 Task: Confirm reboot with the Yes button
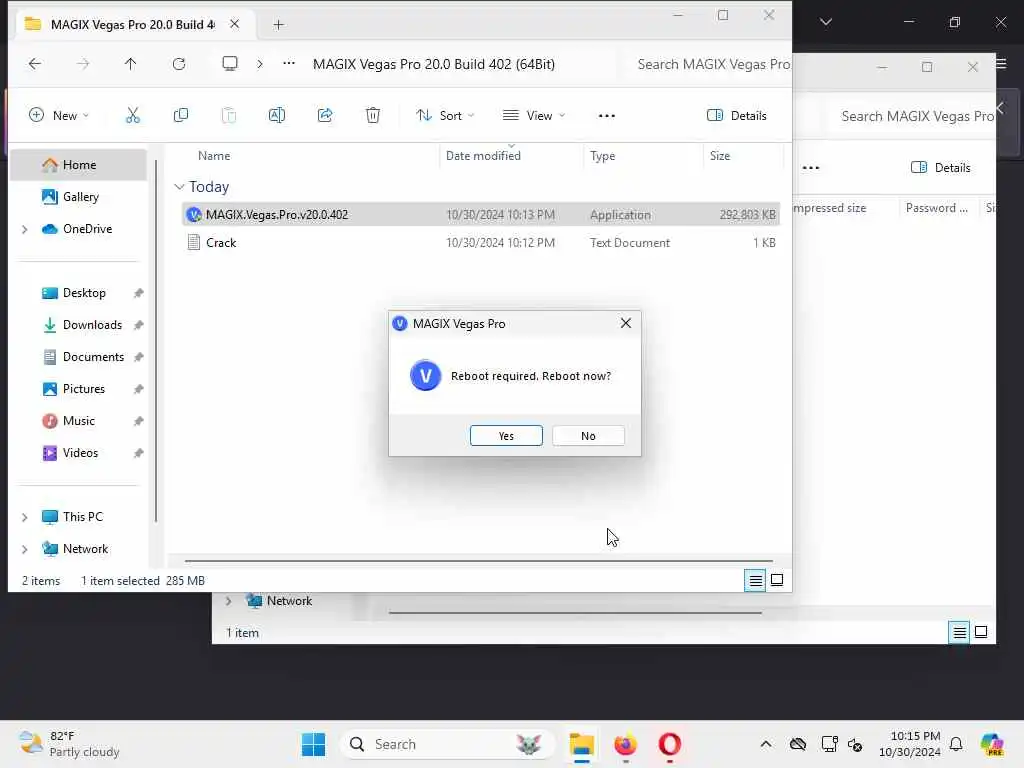tap(506, 436)
